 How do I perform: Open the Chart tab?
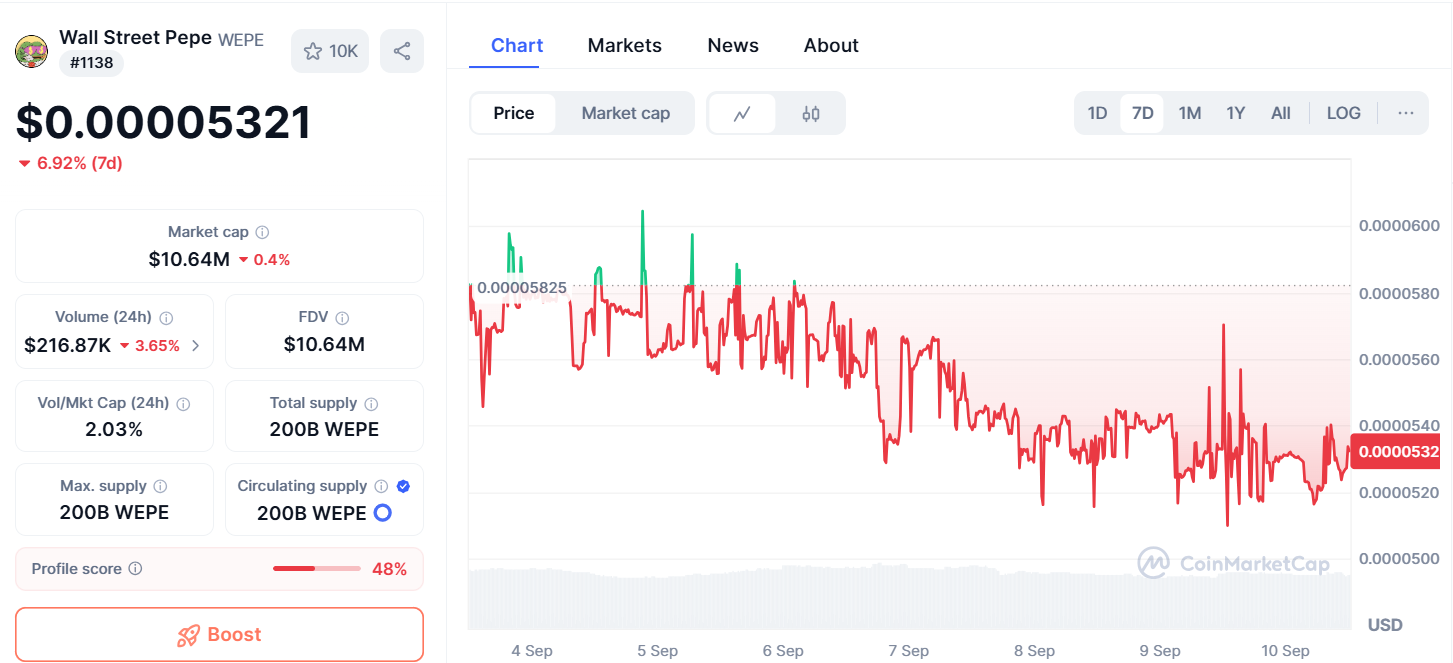pos(517,46)
